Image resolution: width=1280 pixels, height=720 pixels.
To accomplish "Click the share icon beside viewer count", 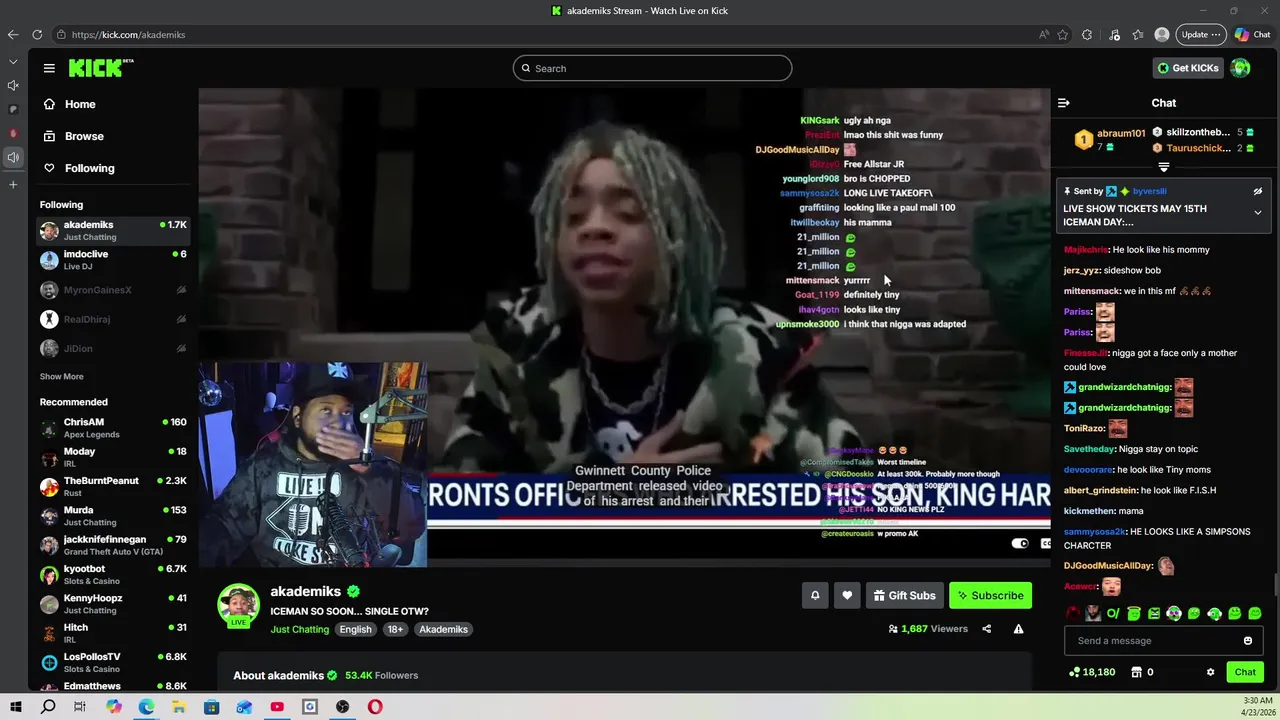I will tap(986, 629).
